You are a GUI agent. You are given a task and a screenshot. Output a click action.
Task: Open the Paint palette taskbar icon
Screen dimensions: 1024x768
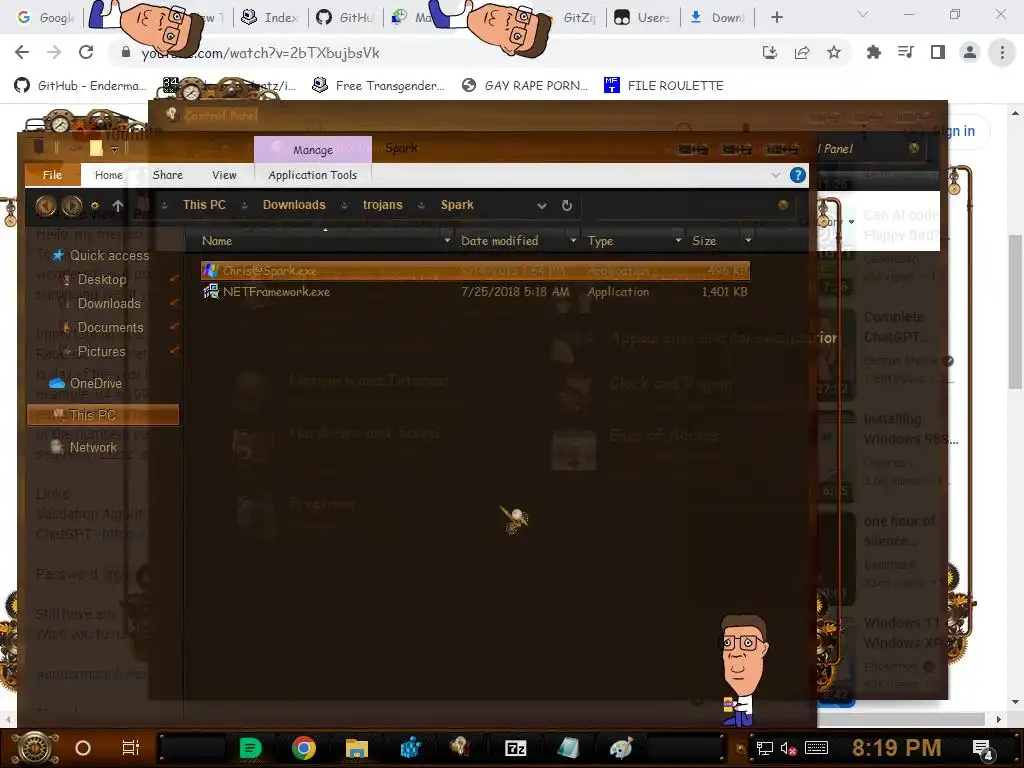pos(620,748)
